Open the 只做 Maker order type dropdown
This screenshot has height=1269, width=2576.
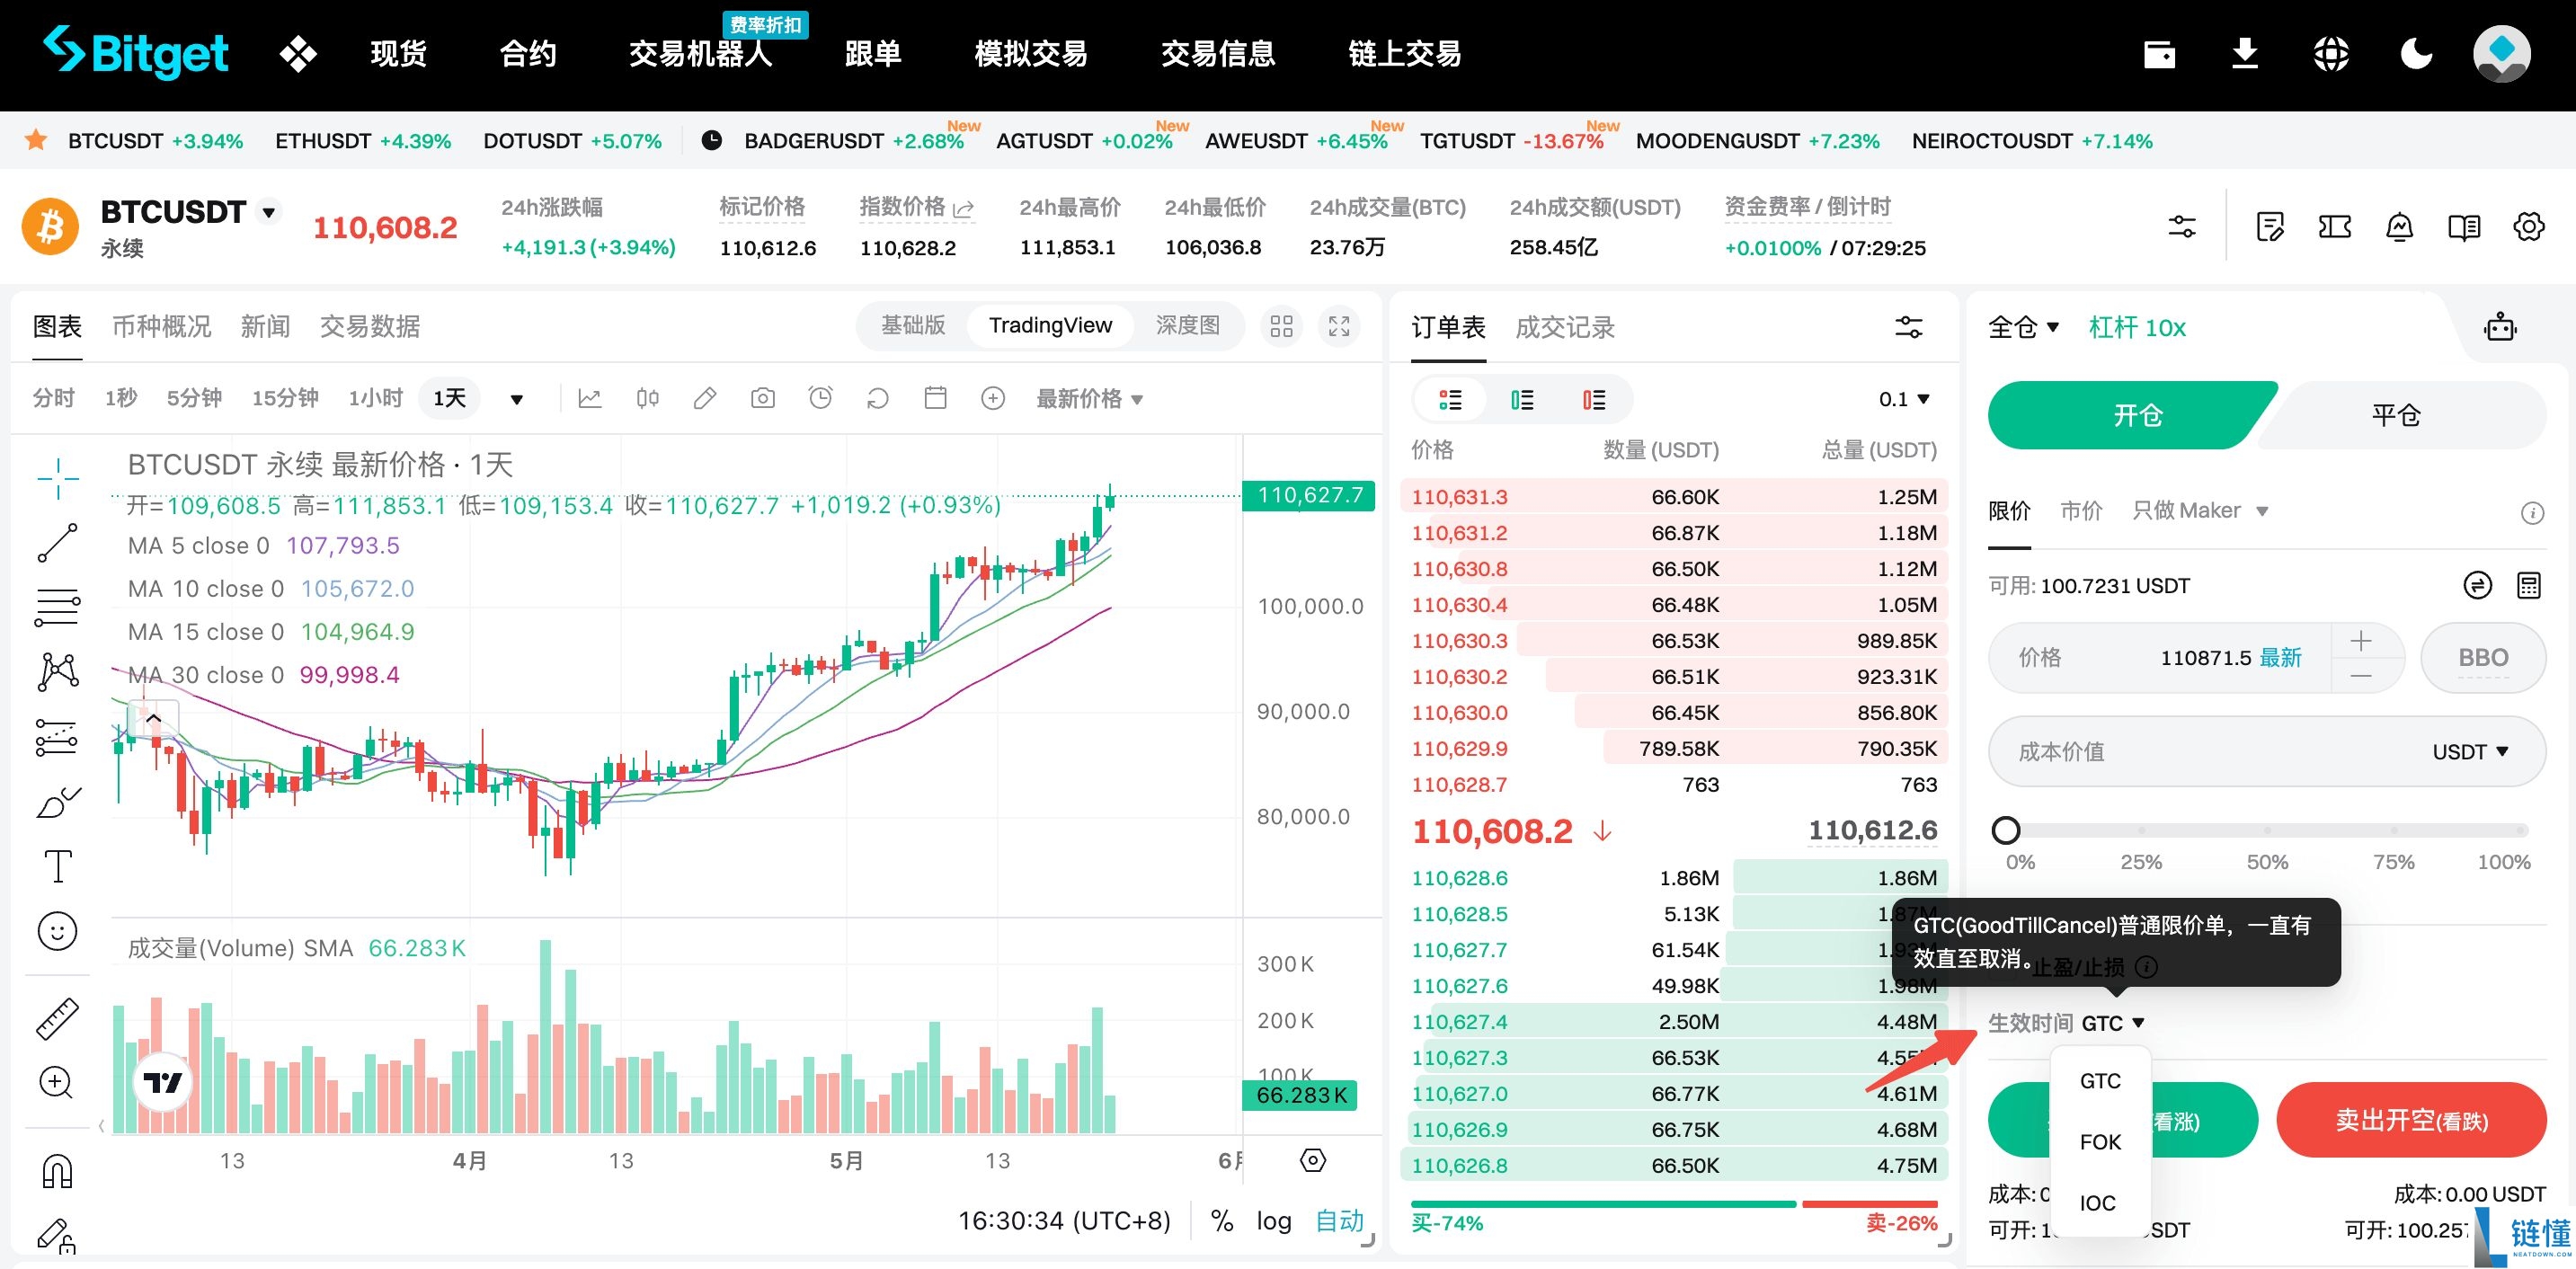pyautogui.click(x=2200, y=510)
